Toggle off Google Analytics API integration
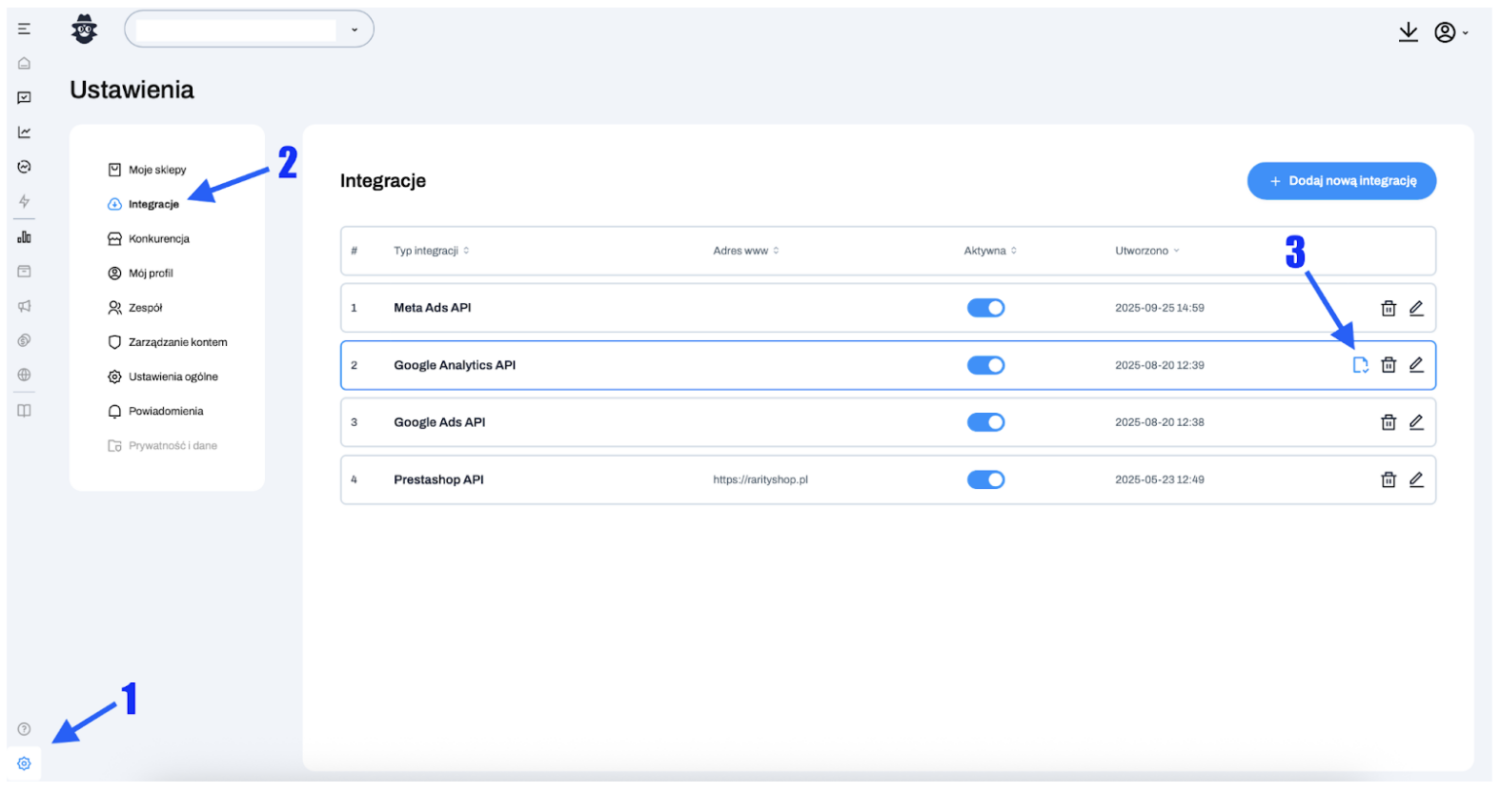The height and width of the screenshot is (793, 1500). [x=985, y=365]
